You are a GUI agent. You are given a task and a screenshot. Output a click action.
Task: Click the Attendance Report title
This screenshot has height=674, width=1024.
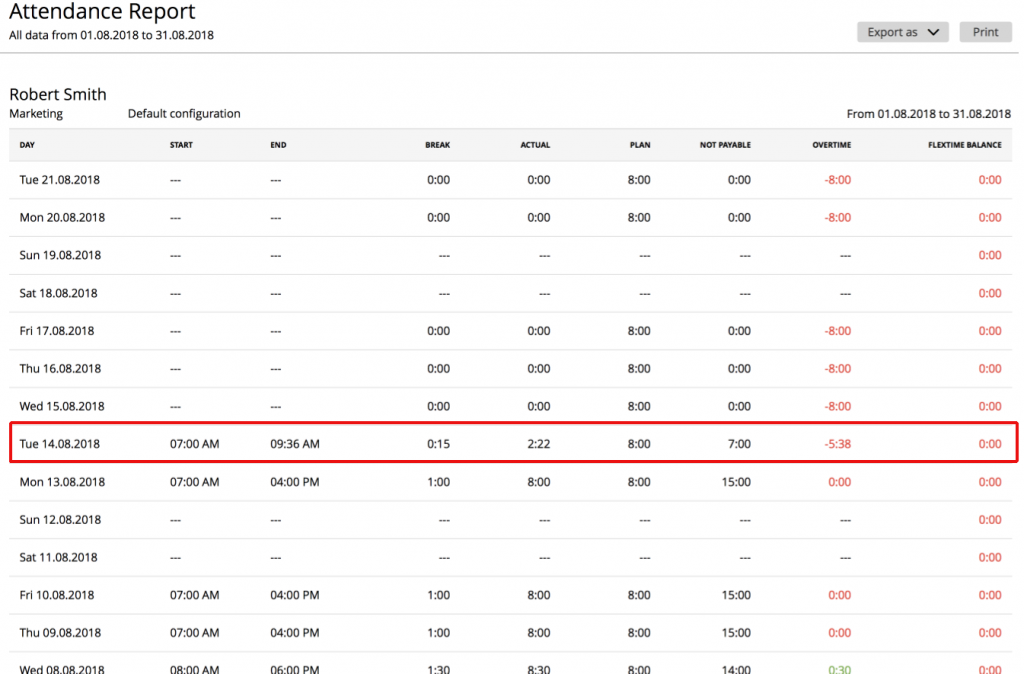[x=102, y=11]
